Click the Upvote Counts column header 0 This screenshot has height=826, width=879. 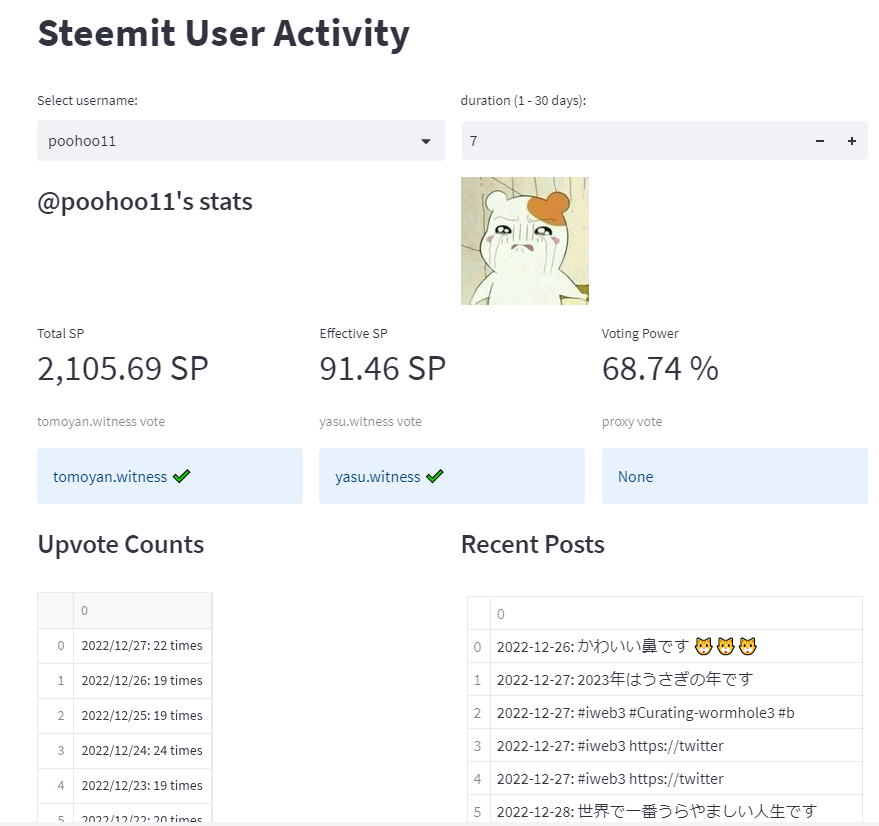[142, 610]
